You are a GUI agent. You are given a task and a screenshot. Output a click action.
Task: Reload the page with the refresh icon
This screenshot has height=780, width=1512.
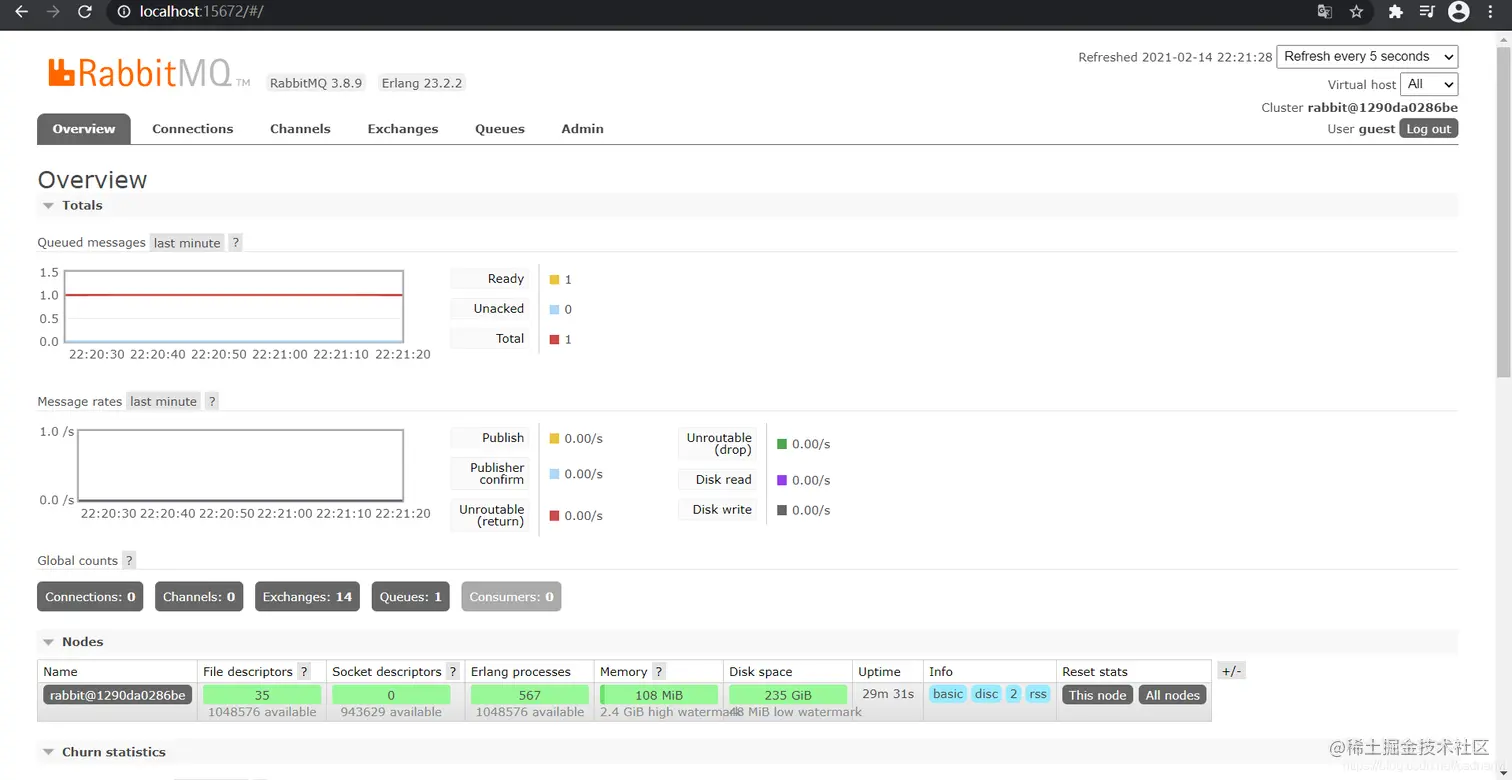[85, 12]
